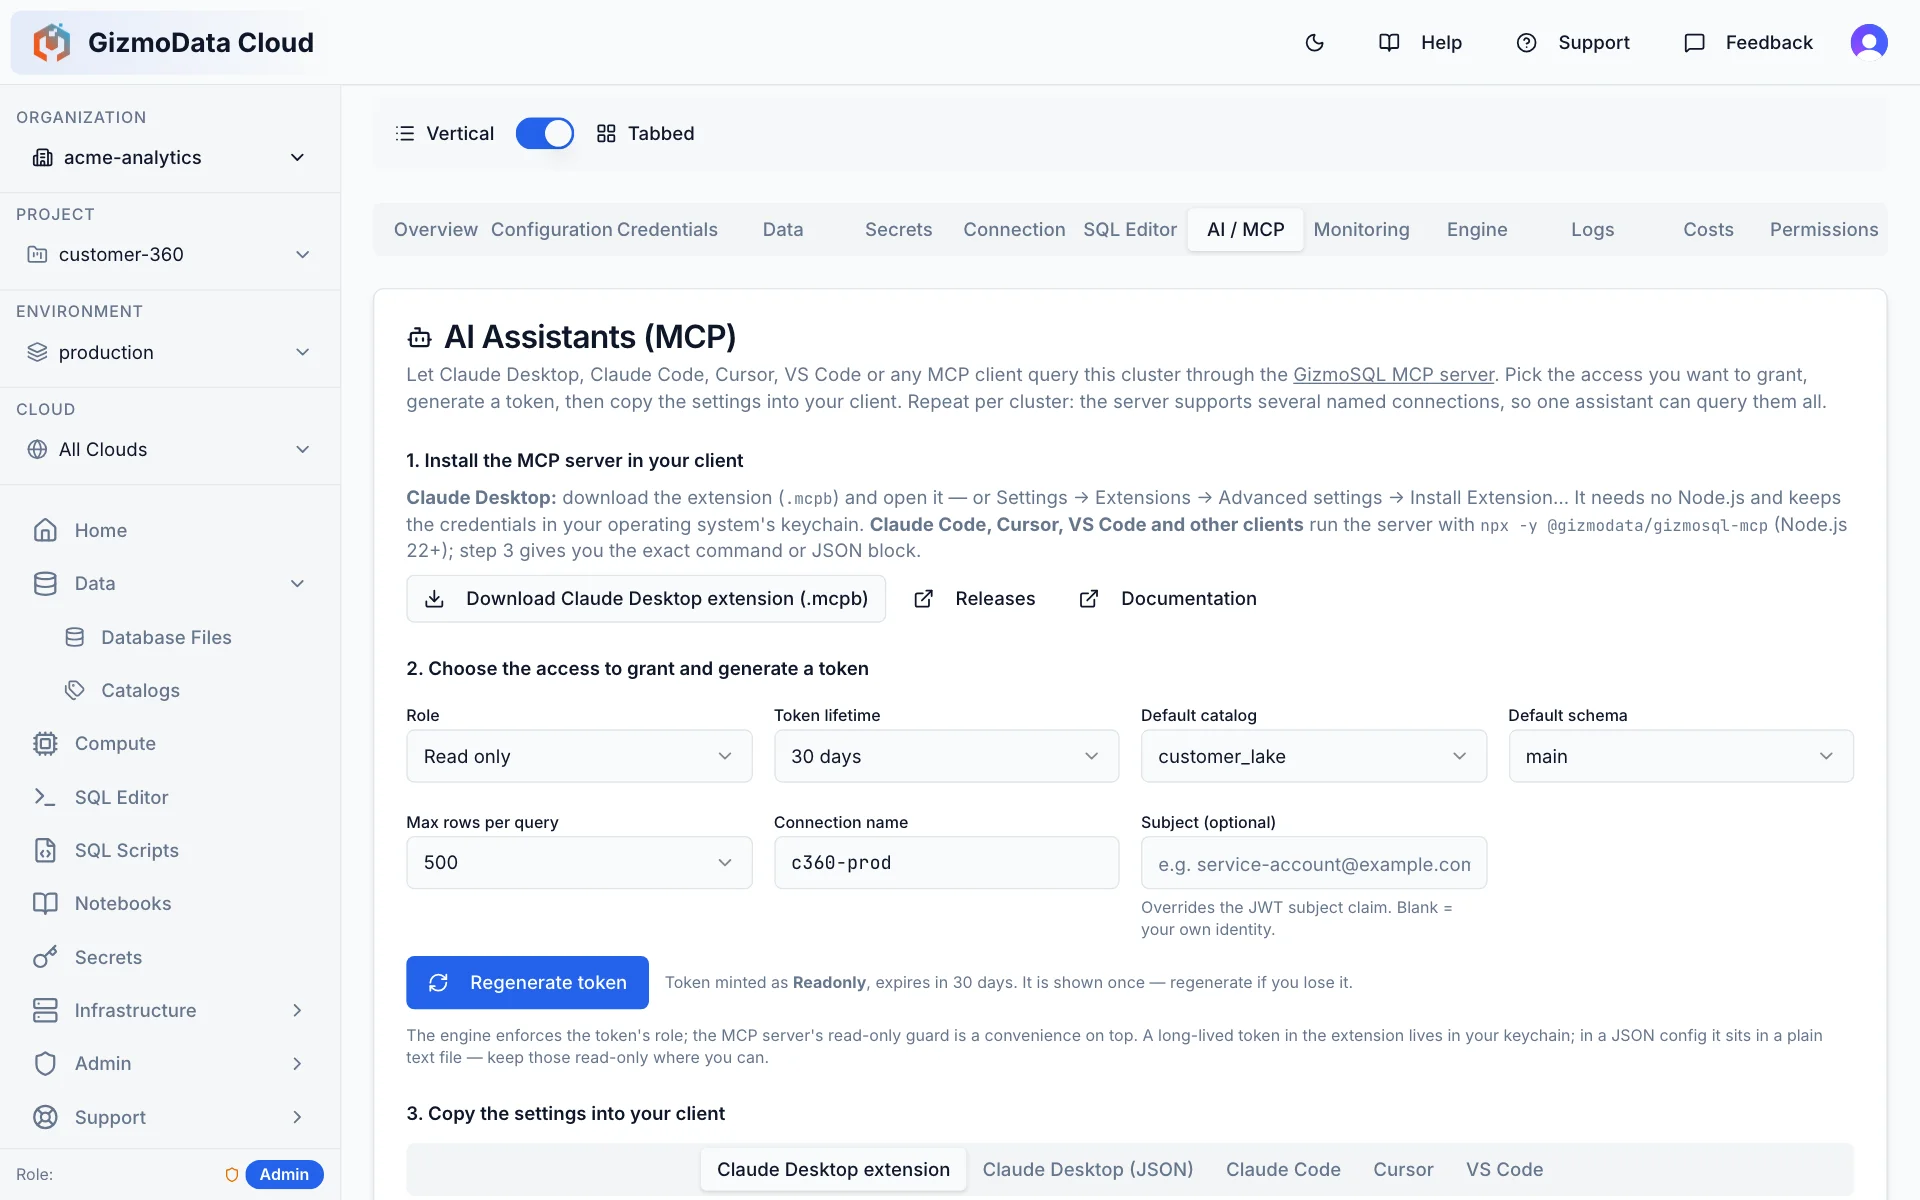
Task: Open the Costs tab
Action: (x=1708, y=229)
